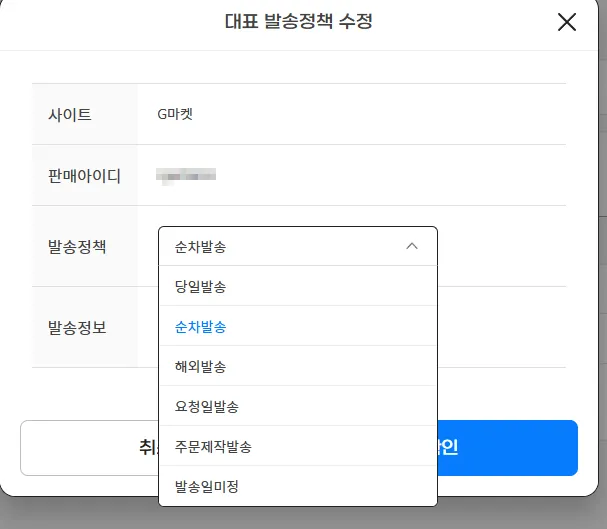Select 당일발송 from the dropdown list
Viewport: 607px width, 529px height.
[x=201, y=287]
